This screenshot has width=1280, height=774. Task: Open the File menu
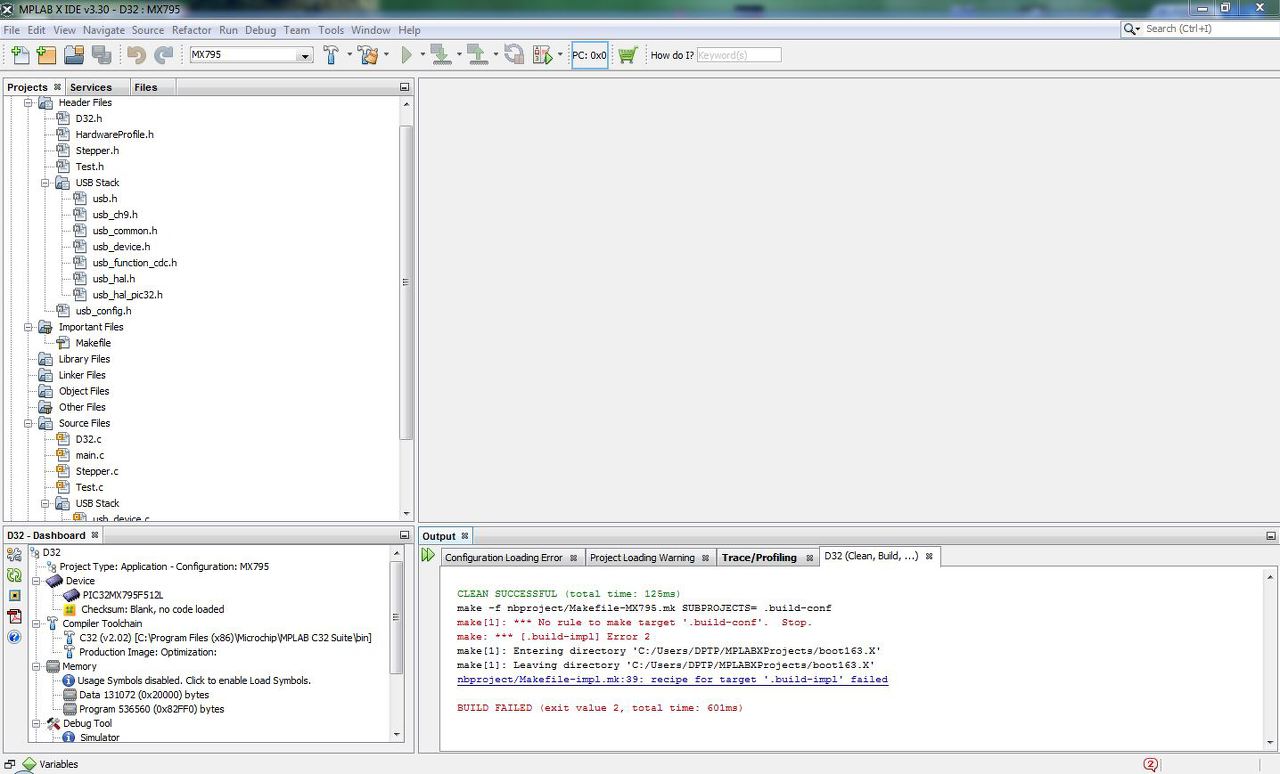[x=12, y=30]
